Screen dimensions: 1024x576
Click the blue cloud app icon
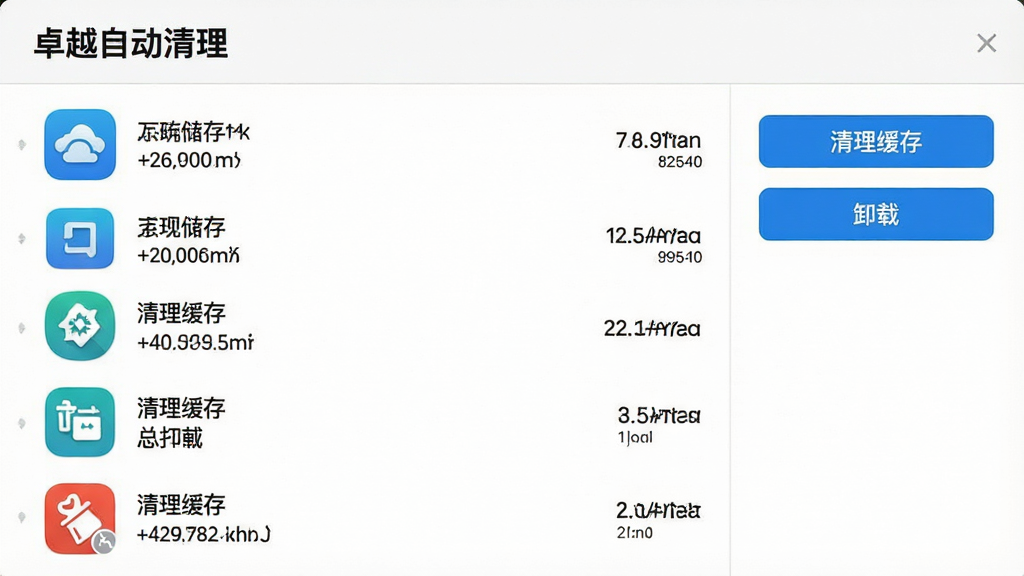80,144
